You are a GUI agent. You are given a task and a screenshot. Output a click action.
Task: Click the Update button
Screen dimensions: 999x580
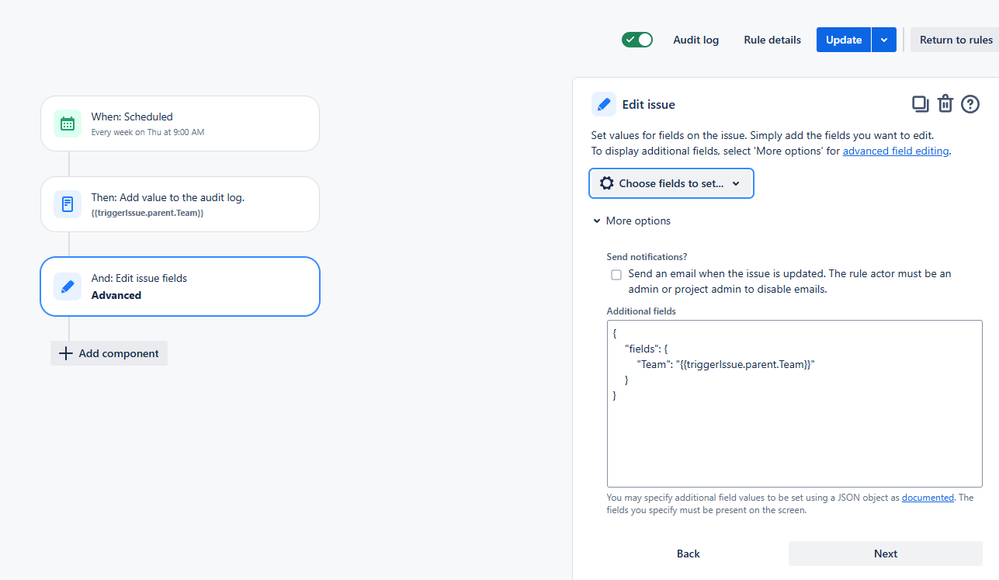pos(844,40)
